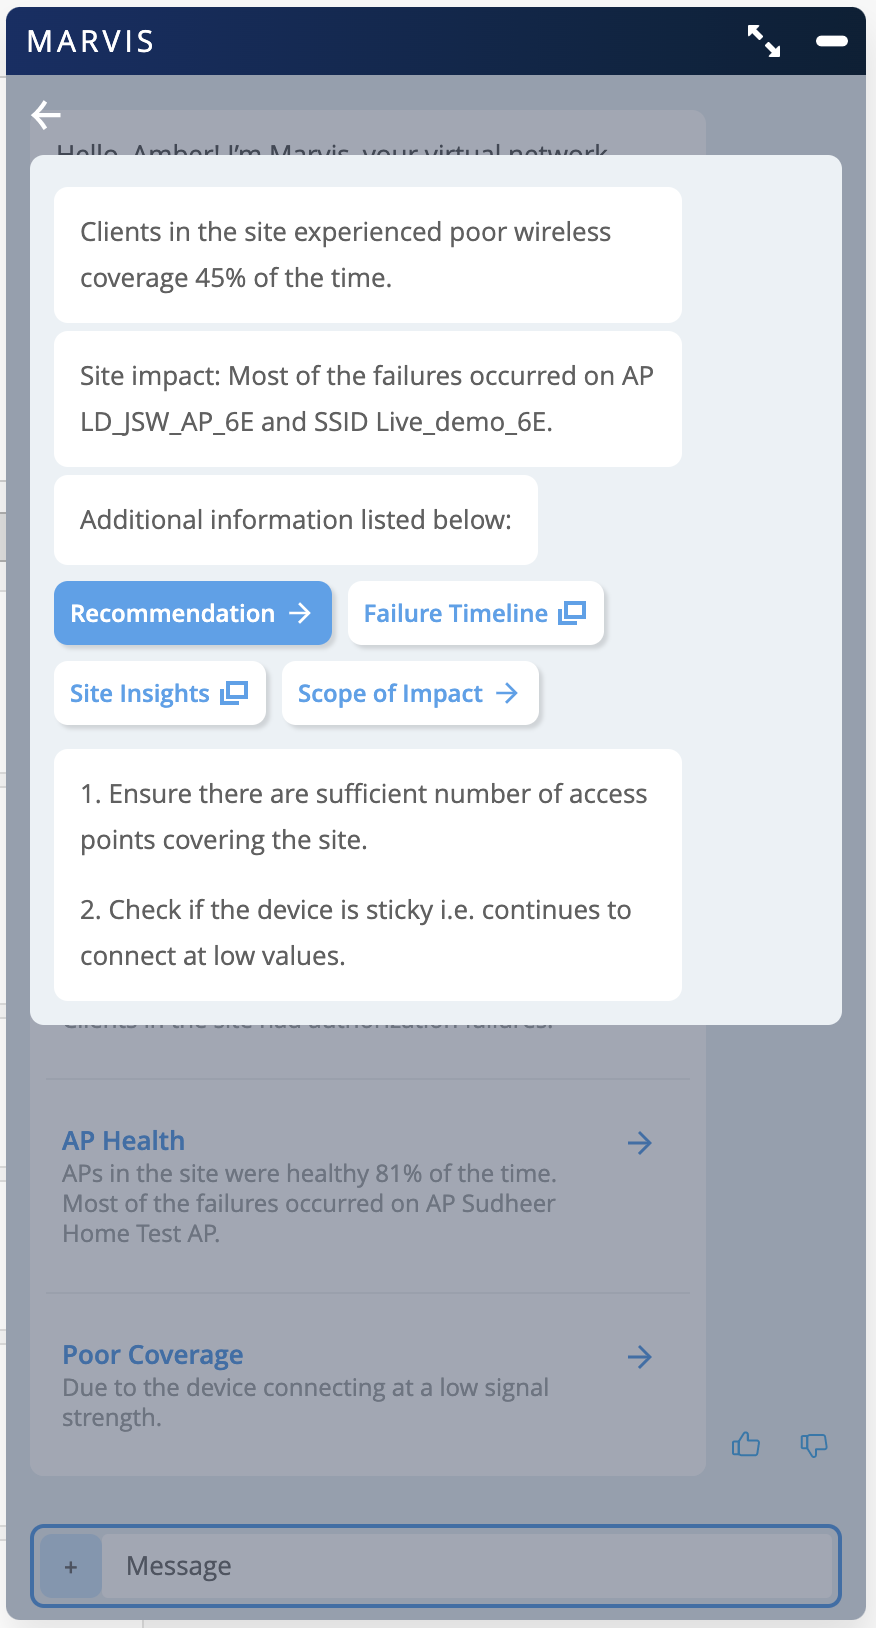Image resolution: width=876 pixels, height=1628 pixels.
Task: Minimize the Marvis chat panel
Action: [831, 41]
